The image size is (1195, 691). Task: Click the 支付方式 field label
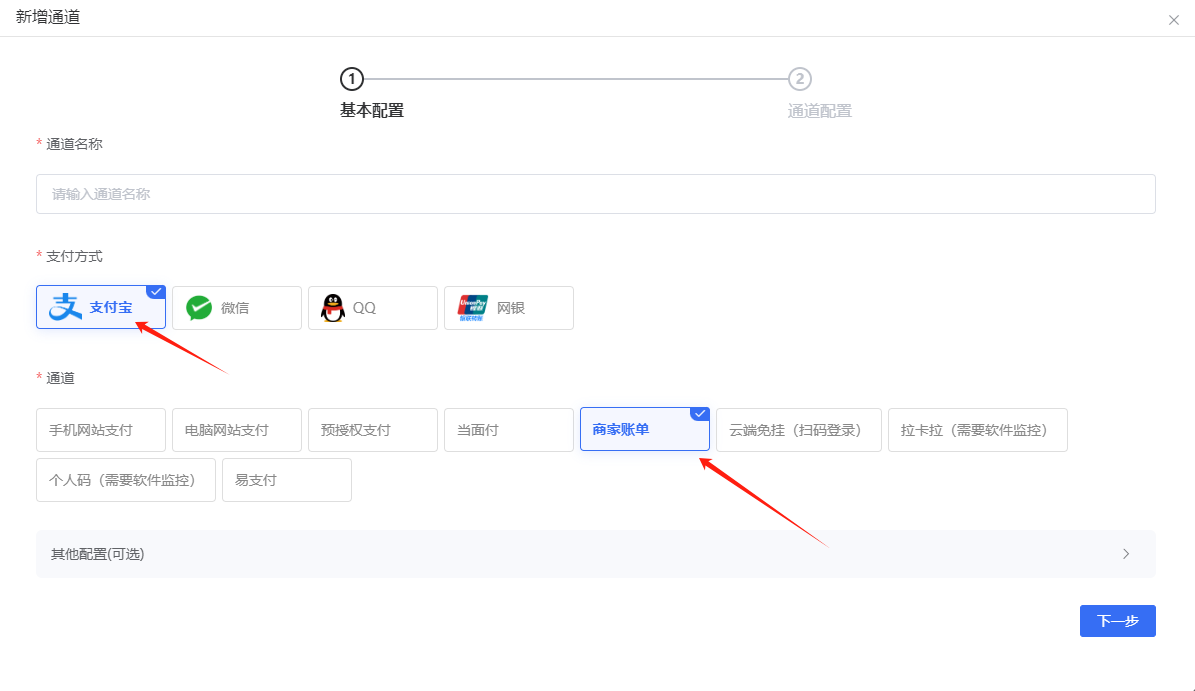(74, 256)
